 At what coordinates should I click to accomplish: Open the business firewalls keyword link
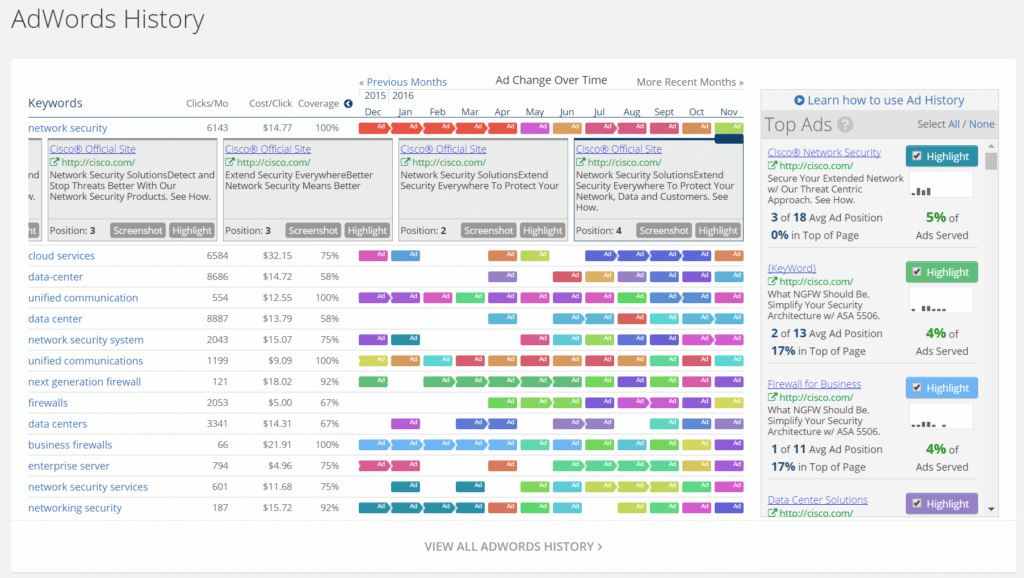[x=70, y=445]
